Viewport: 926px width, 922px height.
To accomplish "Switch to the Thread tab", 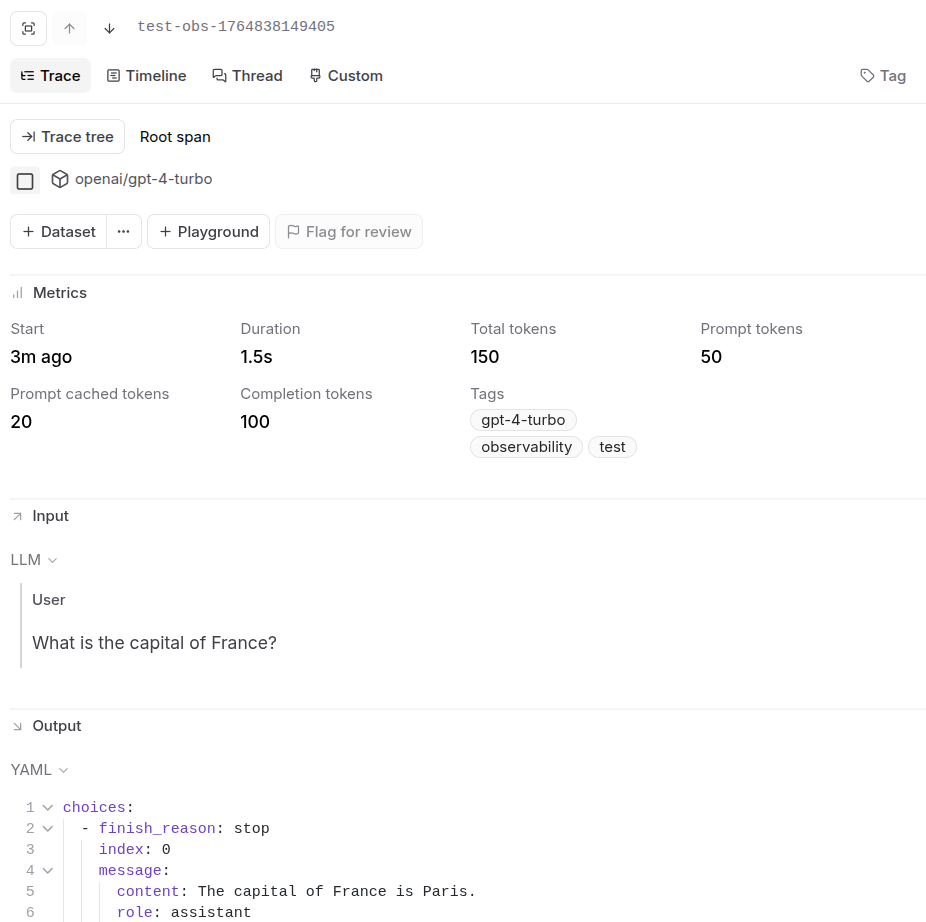I will point(247,76).
